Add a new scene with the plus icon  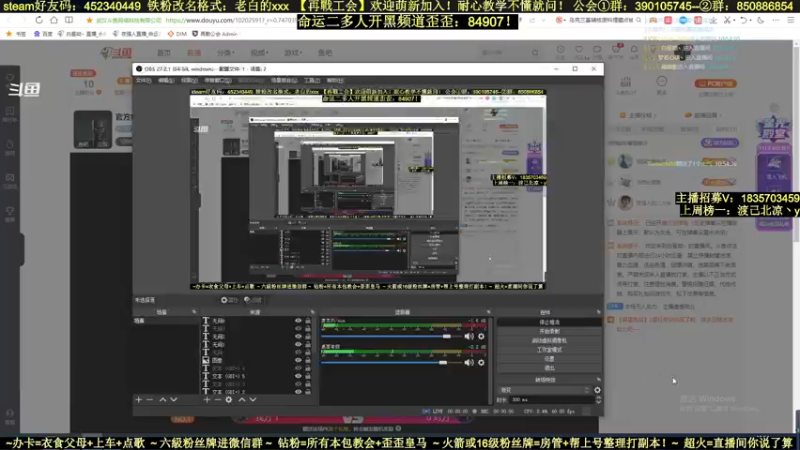139,399
